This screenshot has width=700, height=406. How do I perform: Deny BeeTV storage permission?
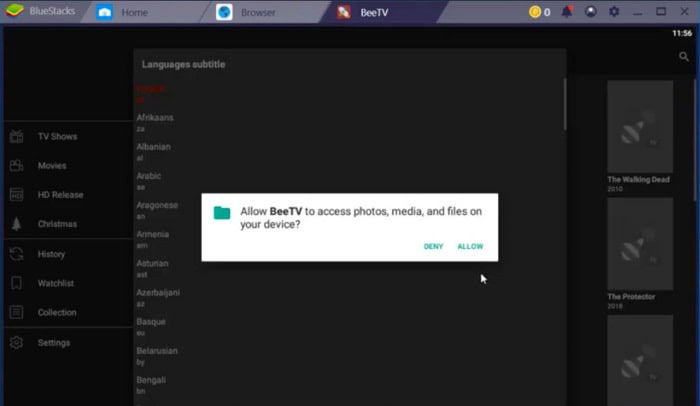[433, 246]
